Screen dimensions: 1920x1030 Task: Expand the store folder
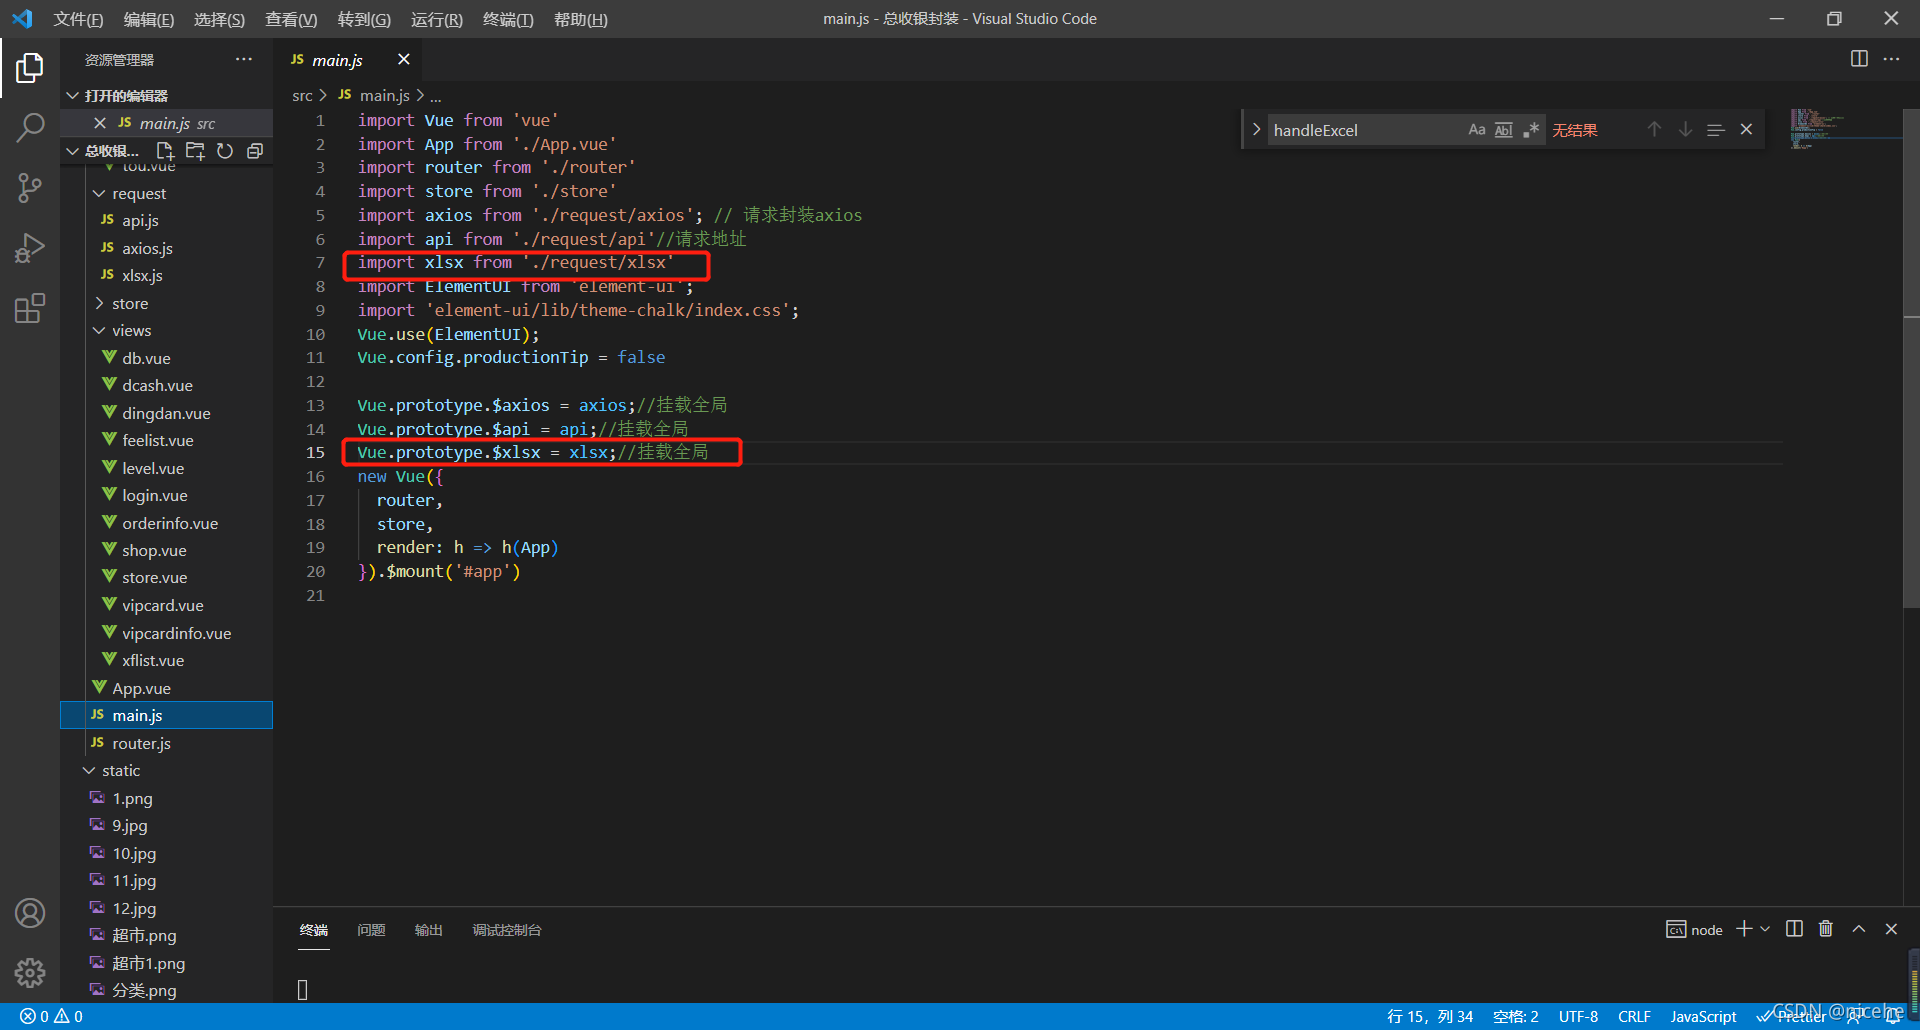point(130,303)
